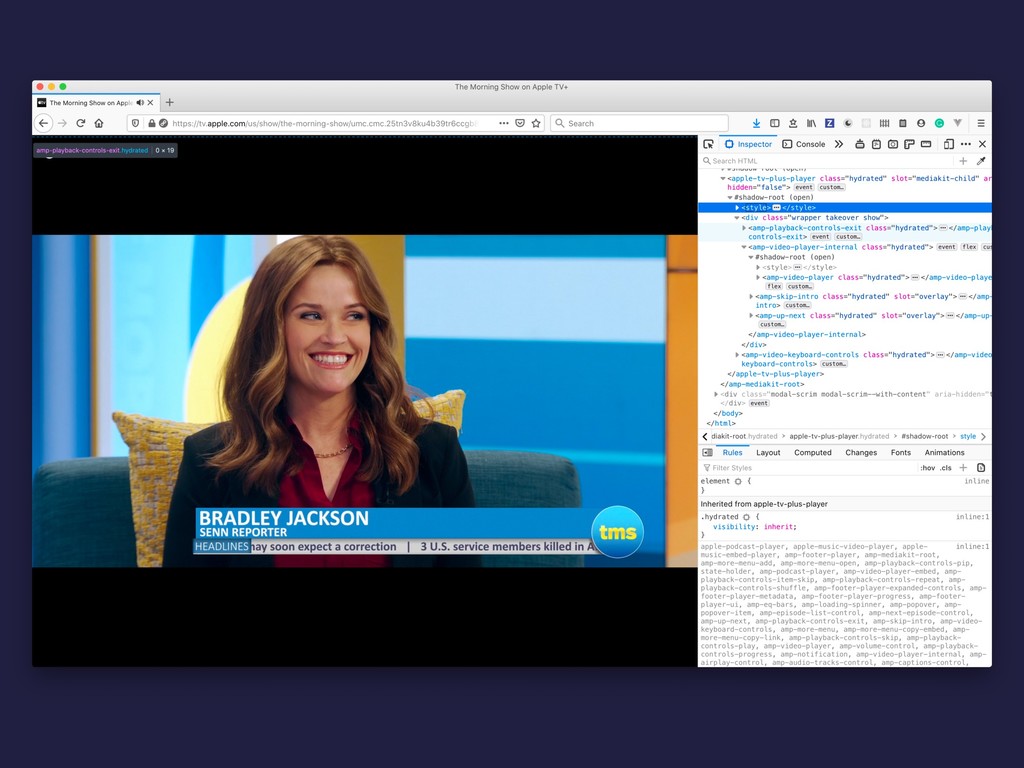1024x768 pixels.
Task: Click the event badge on amp-playback-controls-exit
Action: [x=821, y=237]
